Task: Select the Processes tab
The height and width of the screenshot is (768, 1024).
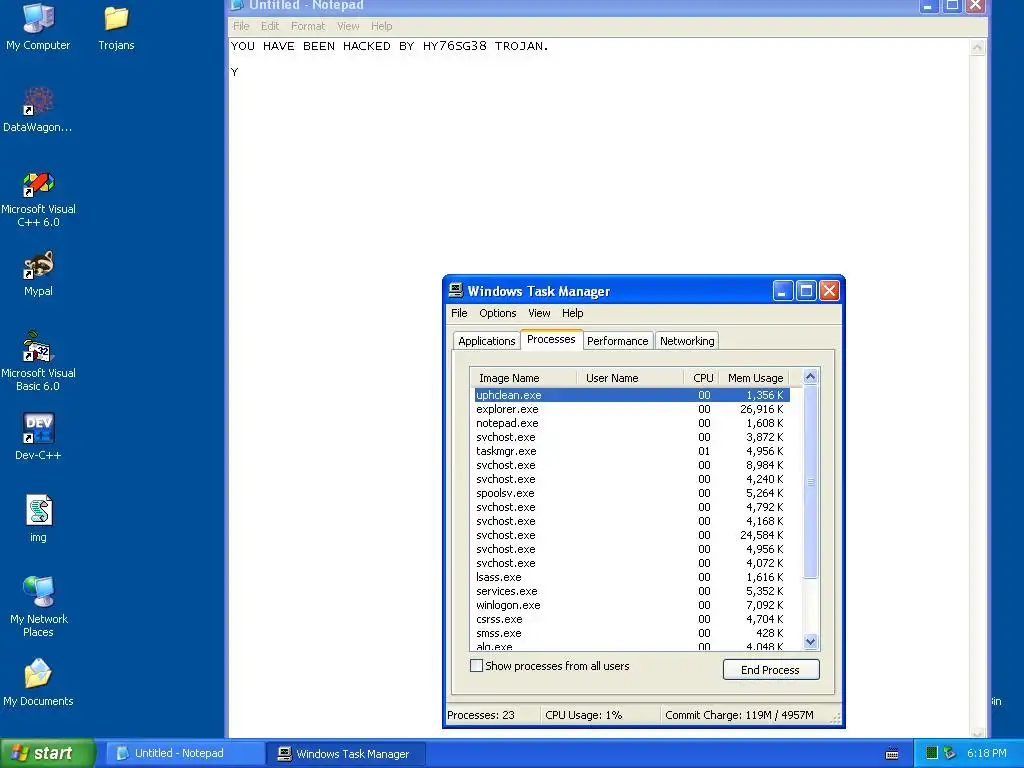Action: (x=551, y=340)
